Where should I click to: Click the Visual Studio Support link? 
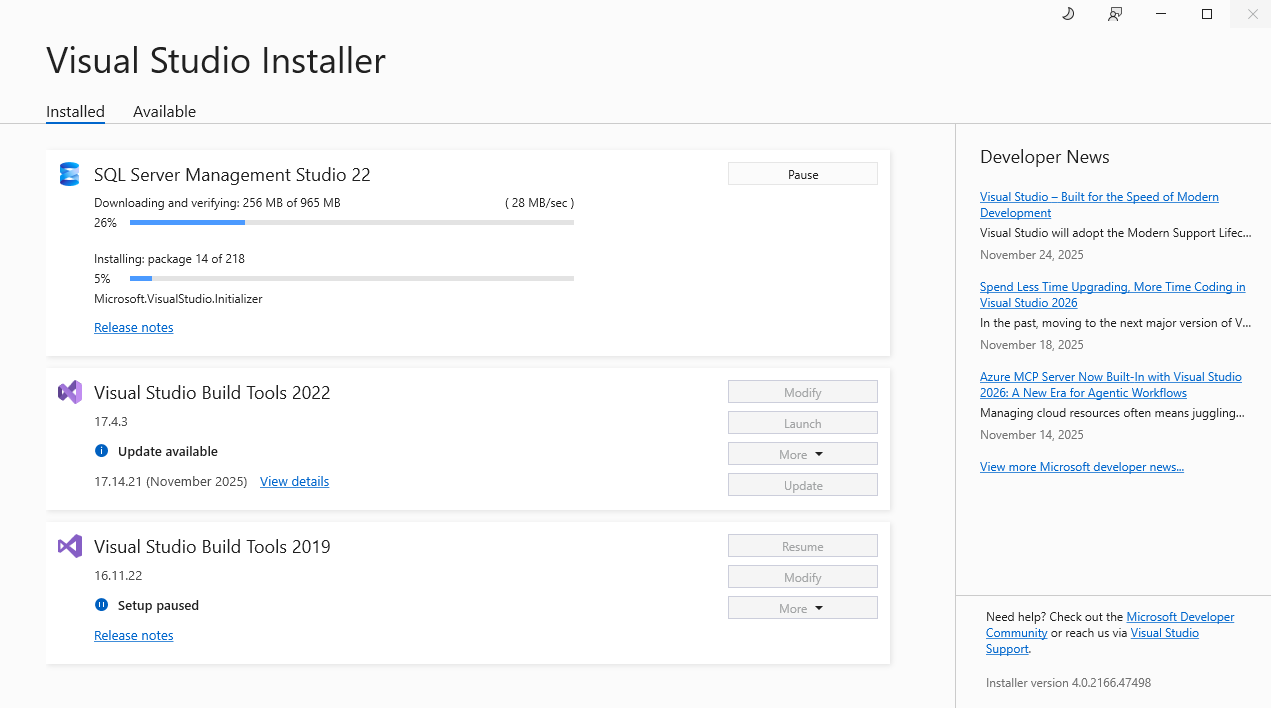click(x=1164, y=632)
